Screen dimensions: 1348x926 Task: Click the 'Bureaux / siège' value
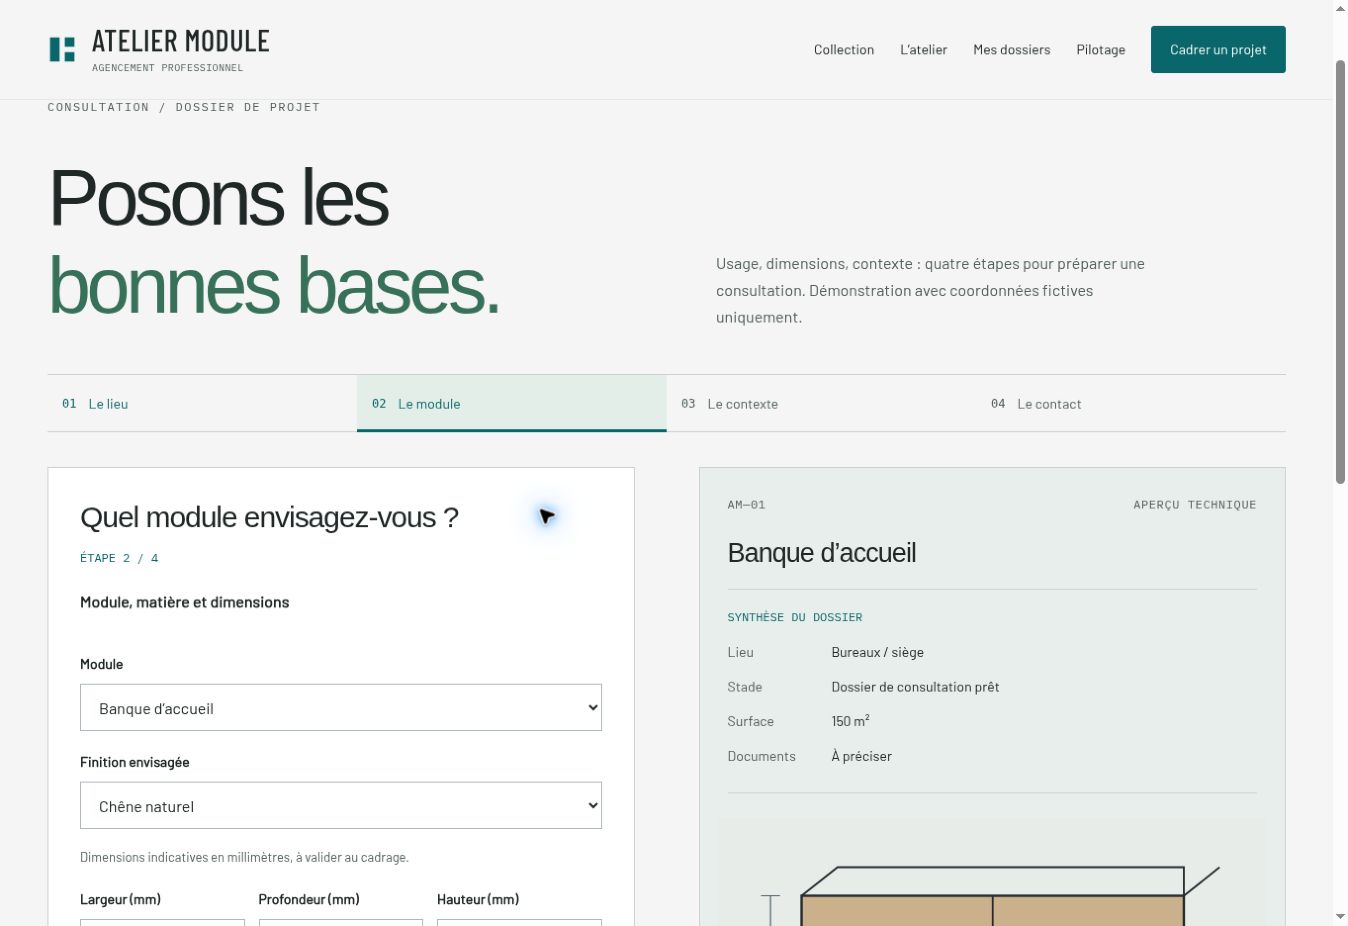click(877, 652)
